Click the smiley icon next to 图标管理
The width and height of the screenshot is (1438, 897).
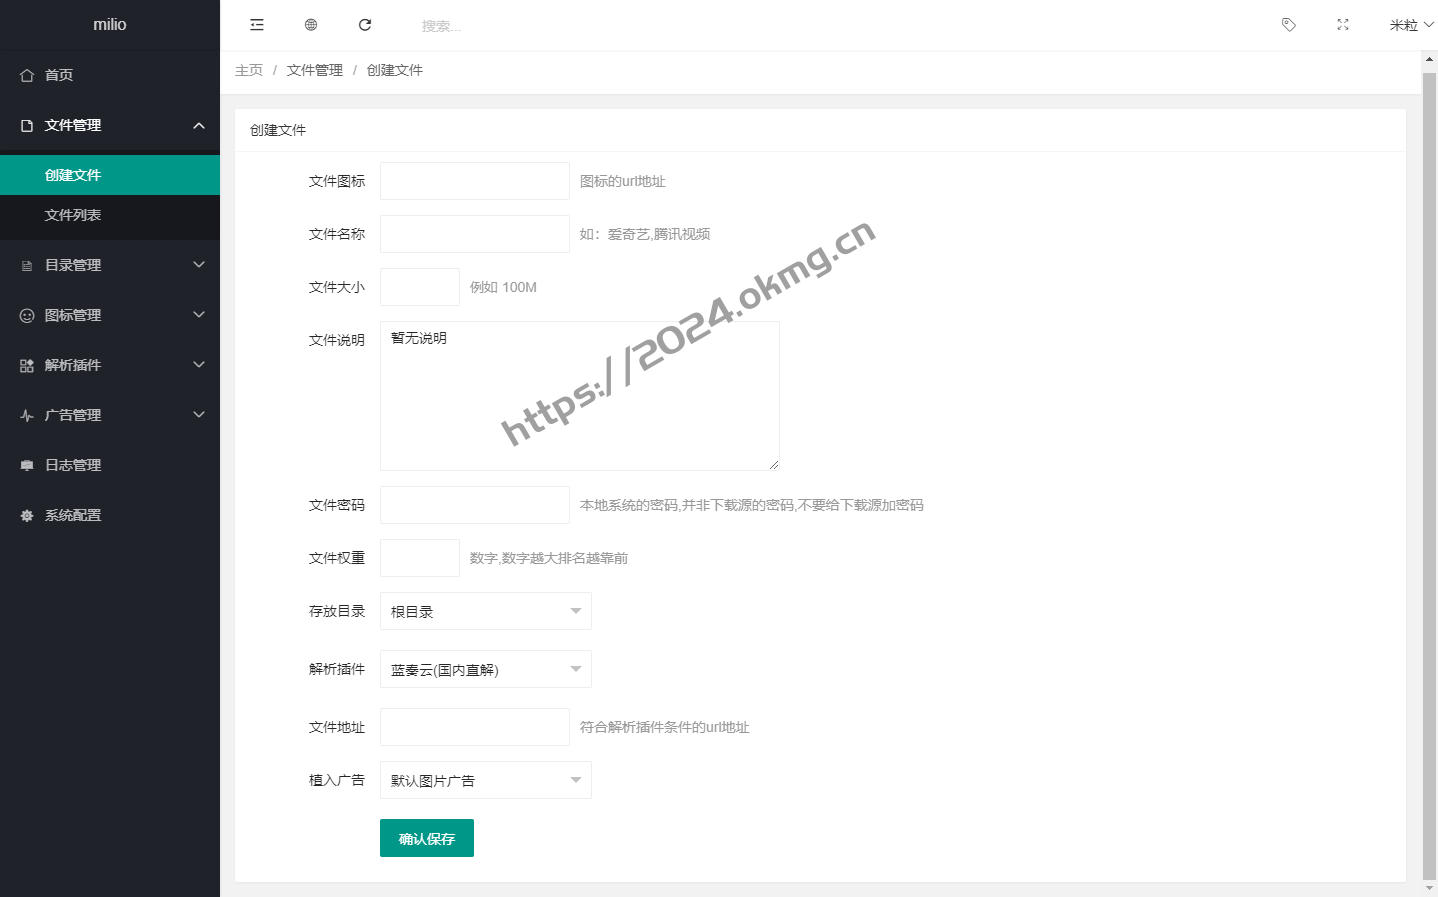[x=25, y=315]
